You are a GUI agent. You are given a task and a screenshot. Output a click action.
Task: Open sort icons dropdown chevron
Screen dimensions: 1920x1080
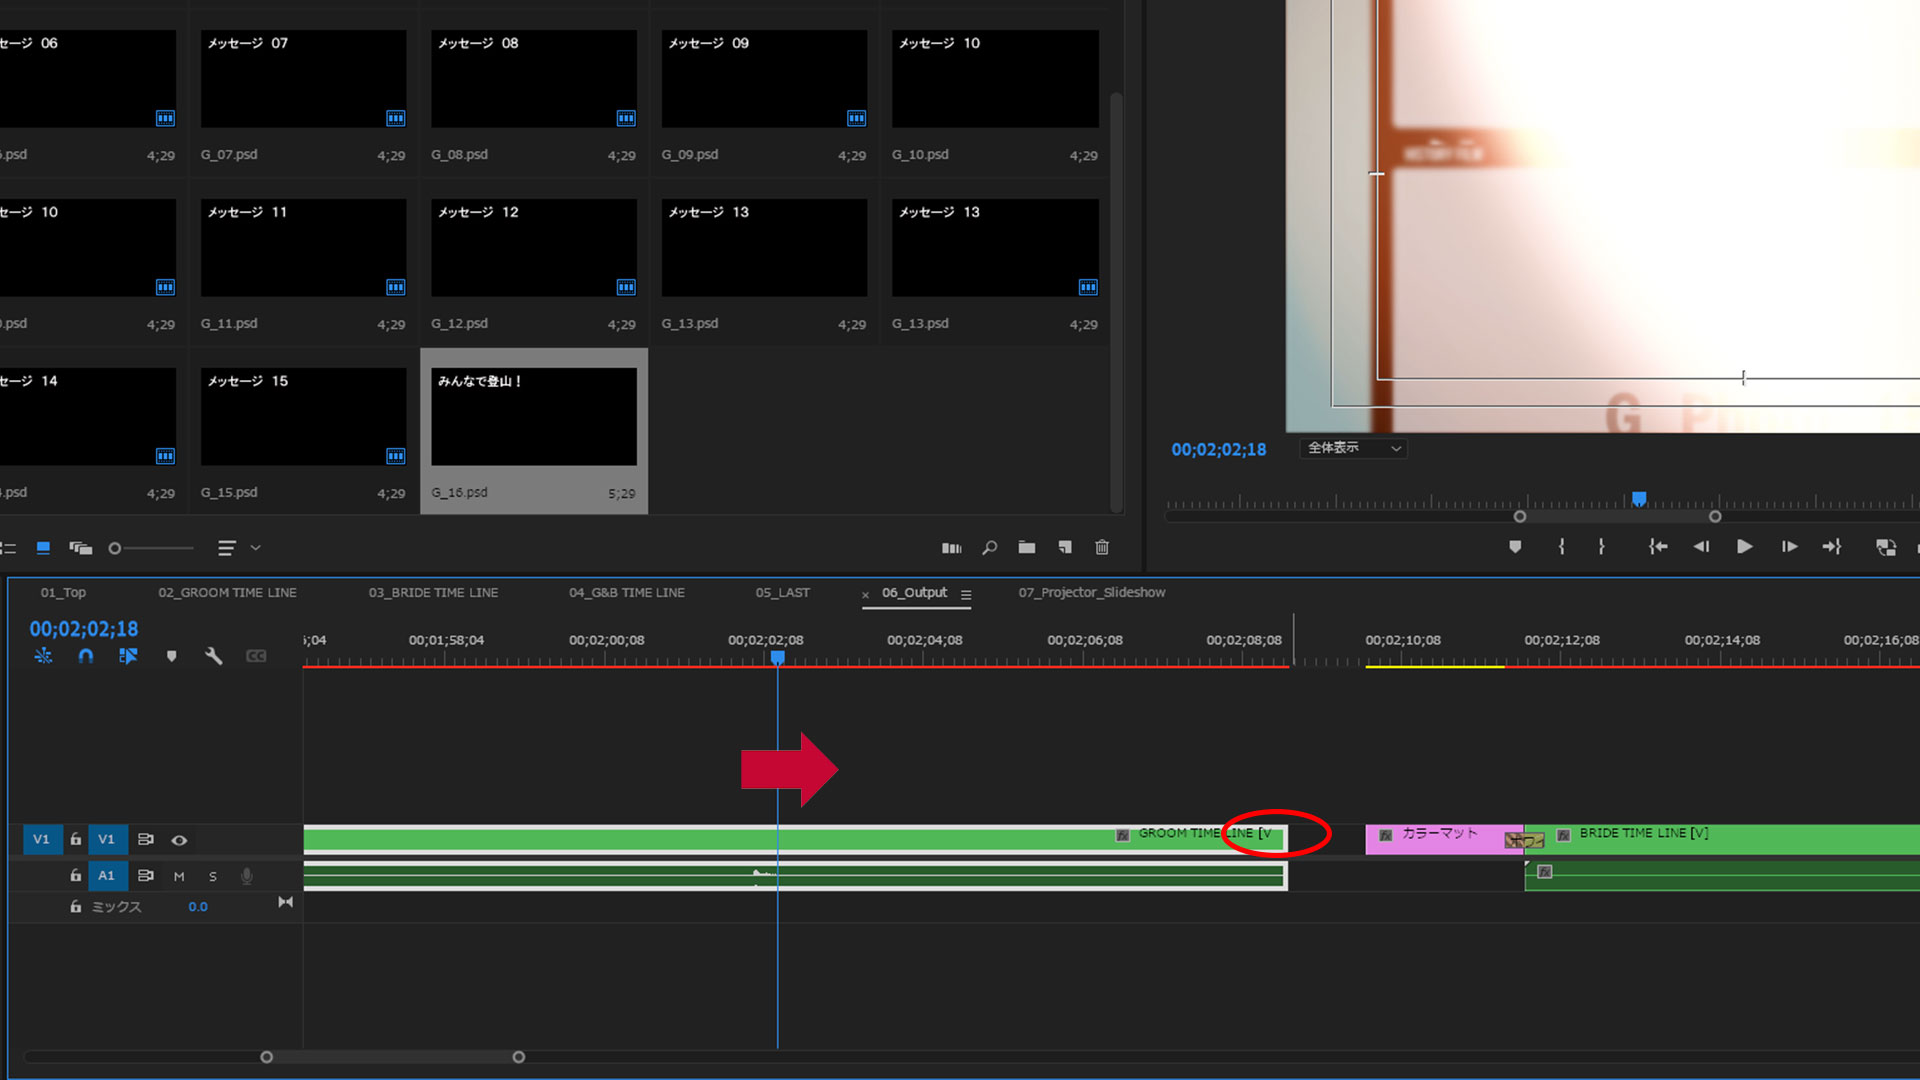255,548
